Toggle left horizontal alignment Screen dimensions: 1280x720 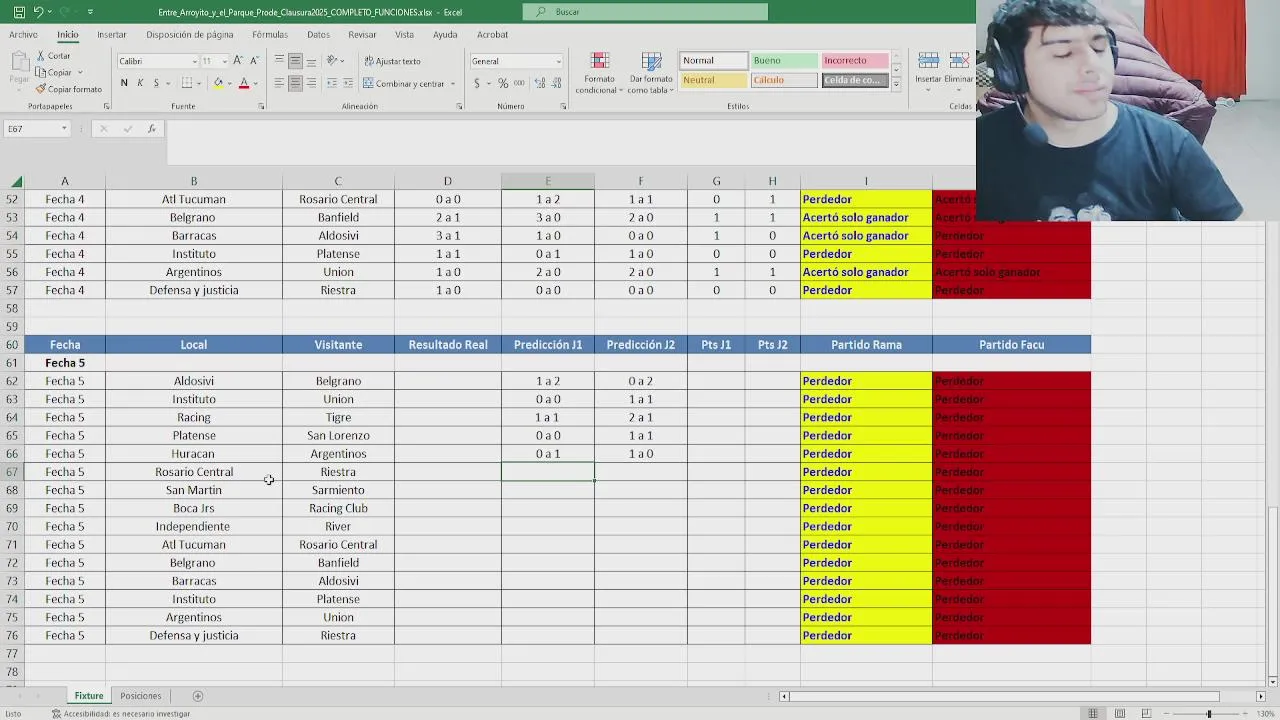click(279, 83)
